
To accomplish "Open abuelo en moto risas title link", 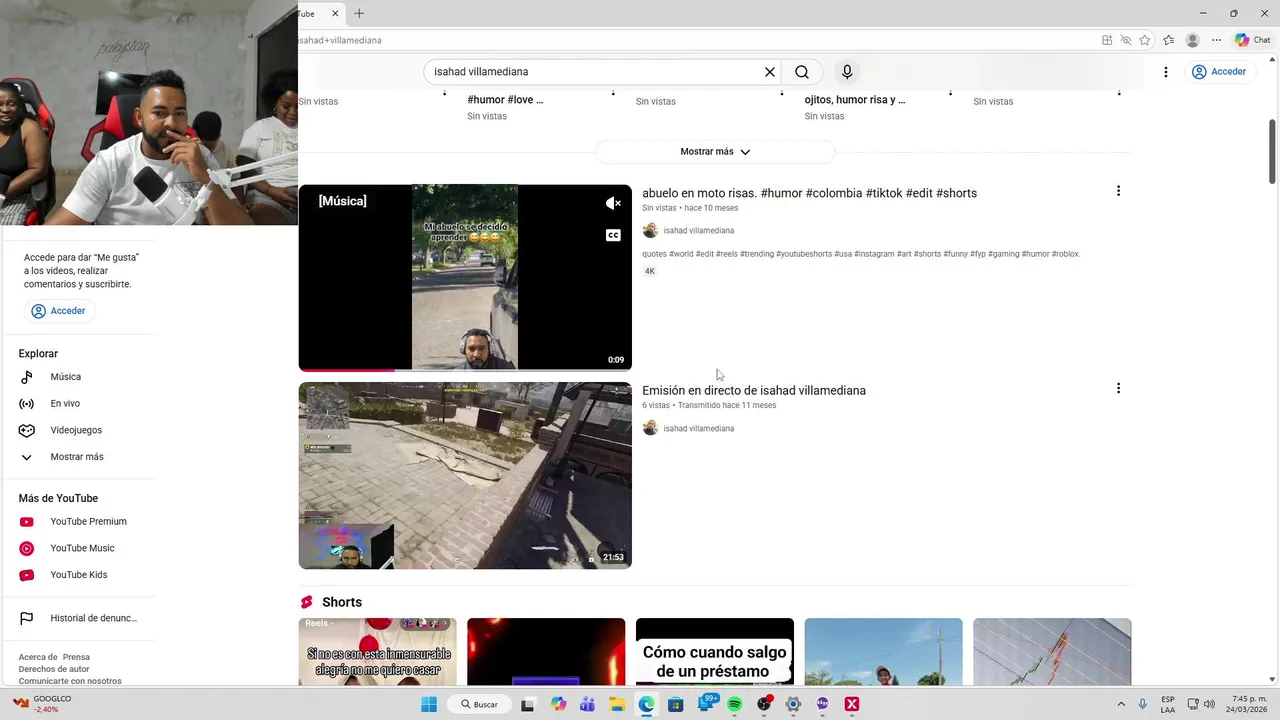I will pos(809,193).
